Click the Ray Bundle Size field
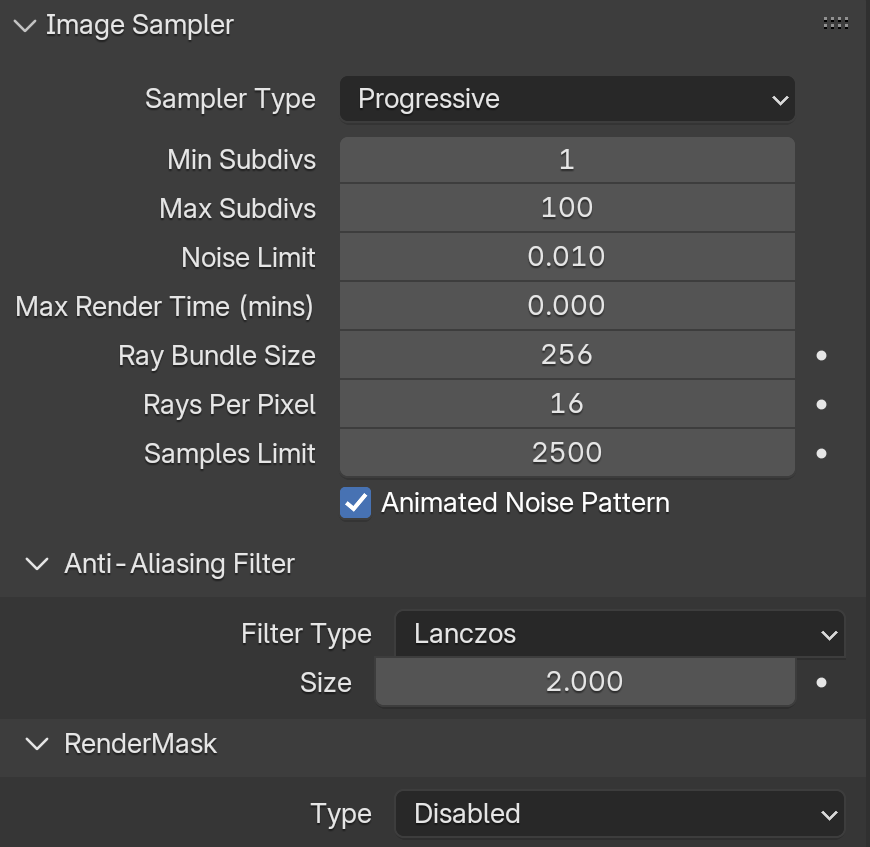This screenshot has height=847, width=870. 567,355
